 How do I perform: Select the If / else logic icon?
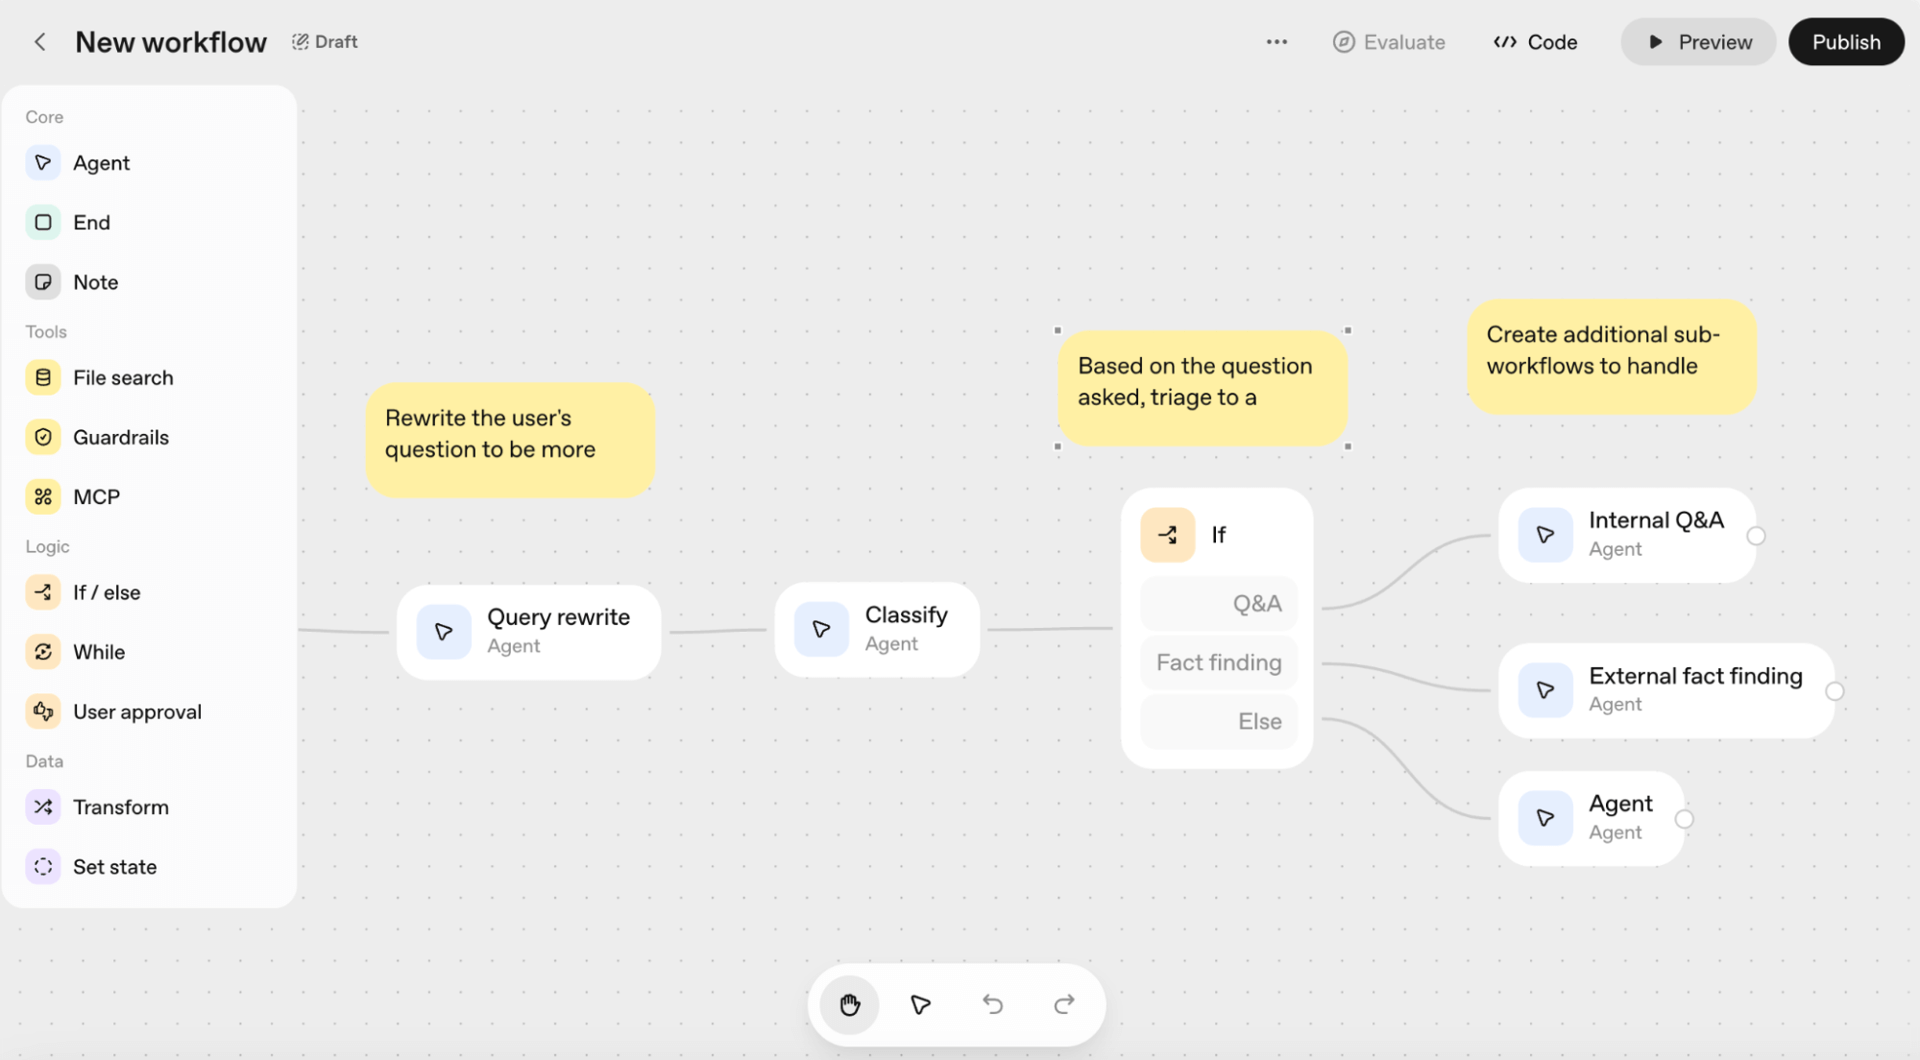[42, 592]
